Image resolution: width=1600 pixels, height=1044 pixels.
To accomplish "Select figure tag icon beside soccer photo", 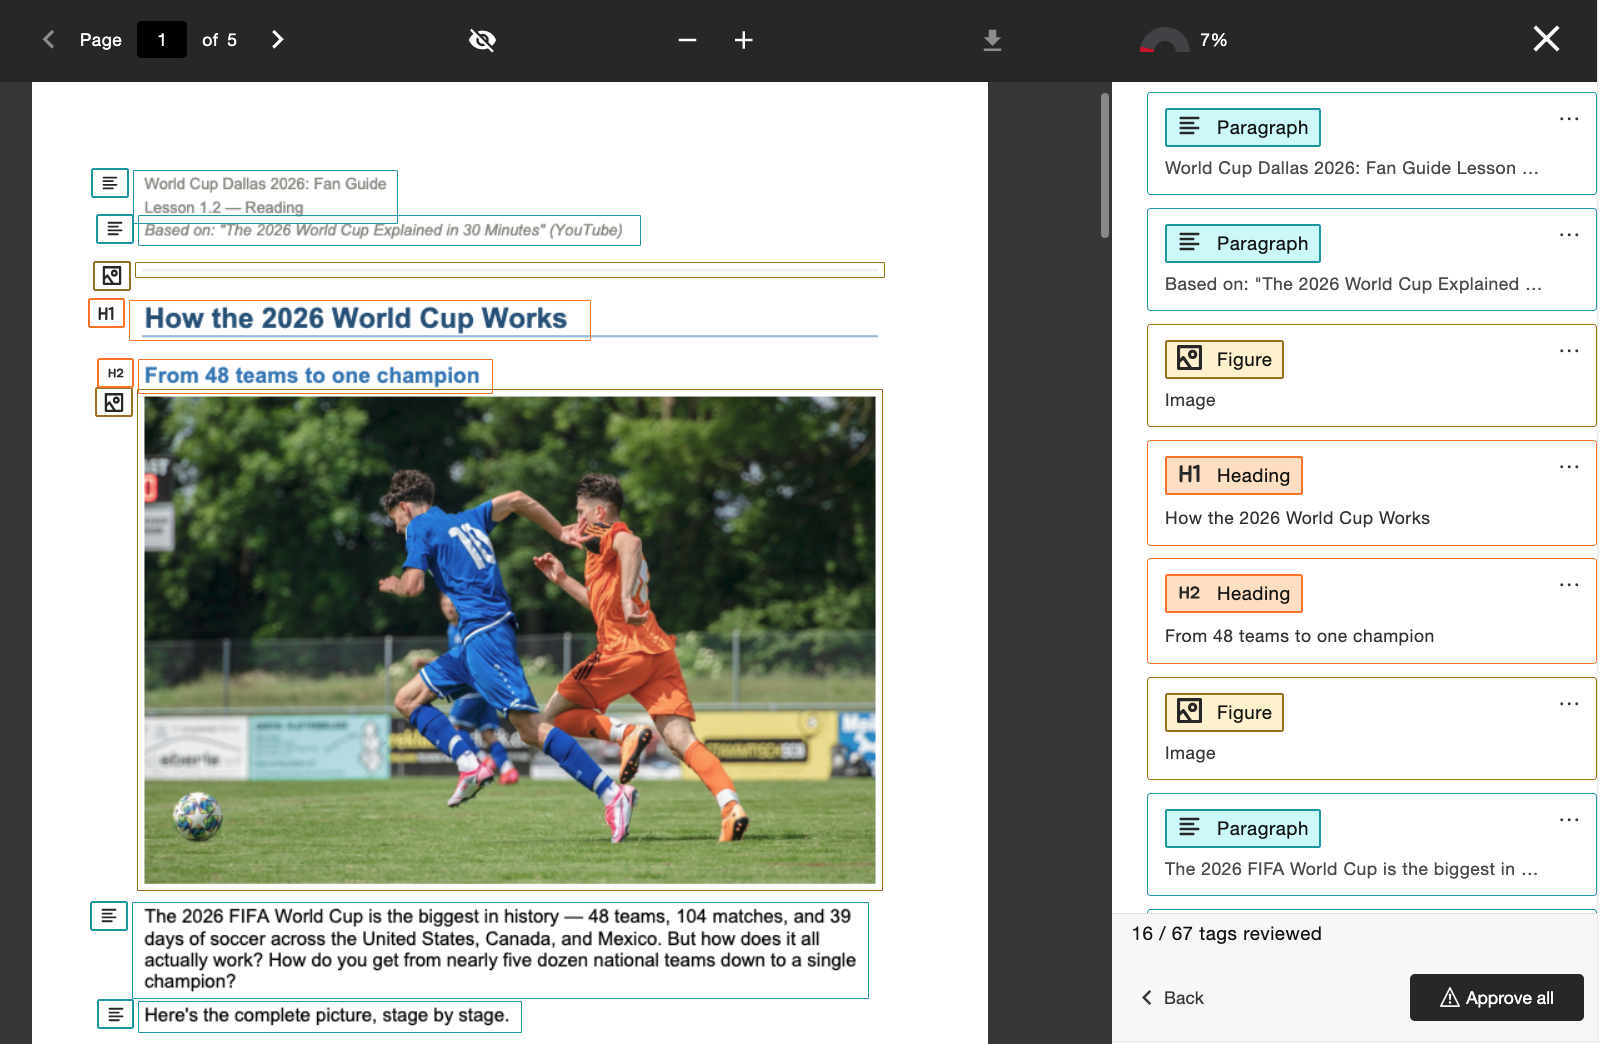I will click(x=114, y=402).
